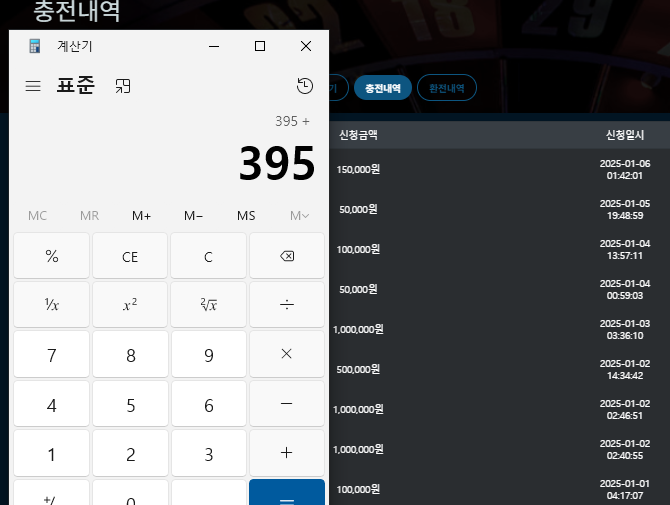Click the equals key
The width and height of the screenshot is (670, 505).
tap(287, 492)
